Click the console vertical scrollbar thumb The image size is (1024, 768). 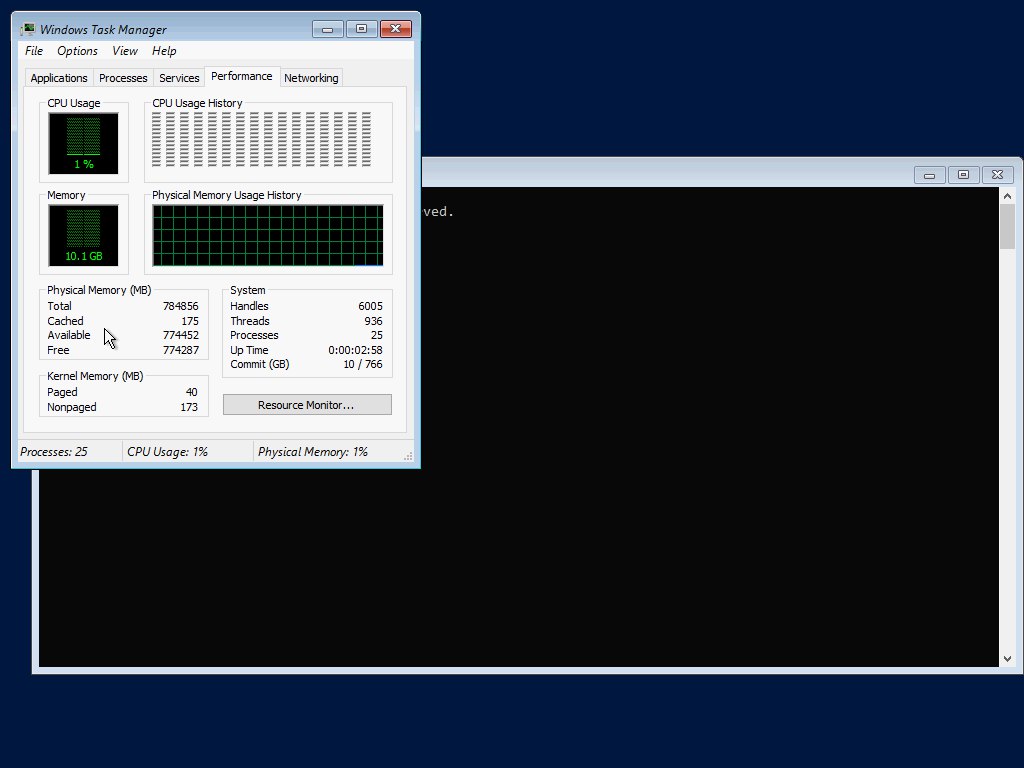1007,227
